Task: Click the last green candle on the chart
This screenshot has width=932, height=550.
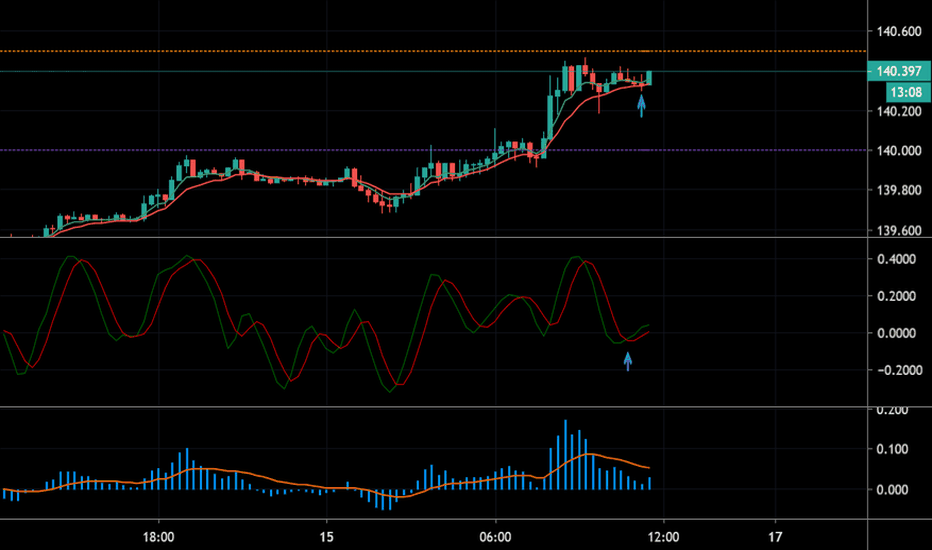Action: click(x=650, y=77)
